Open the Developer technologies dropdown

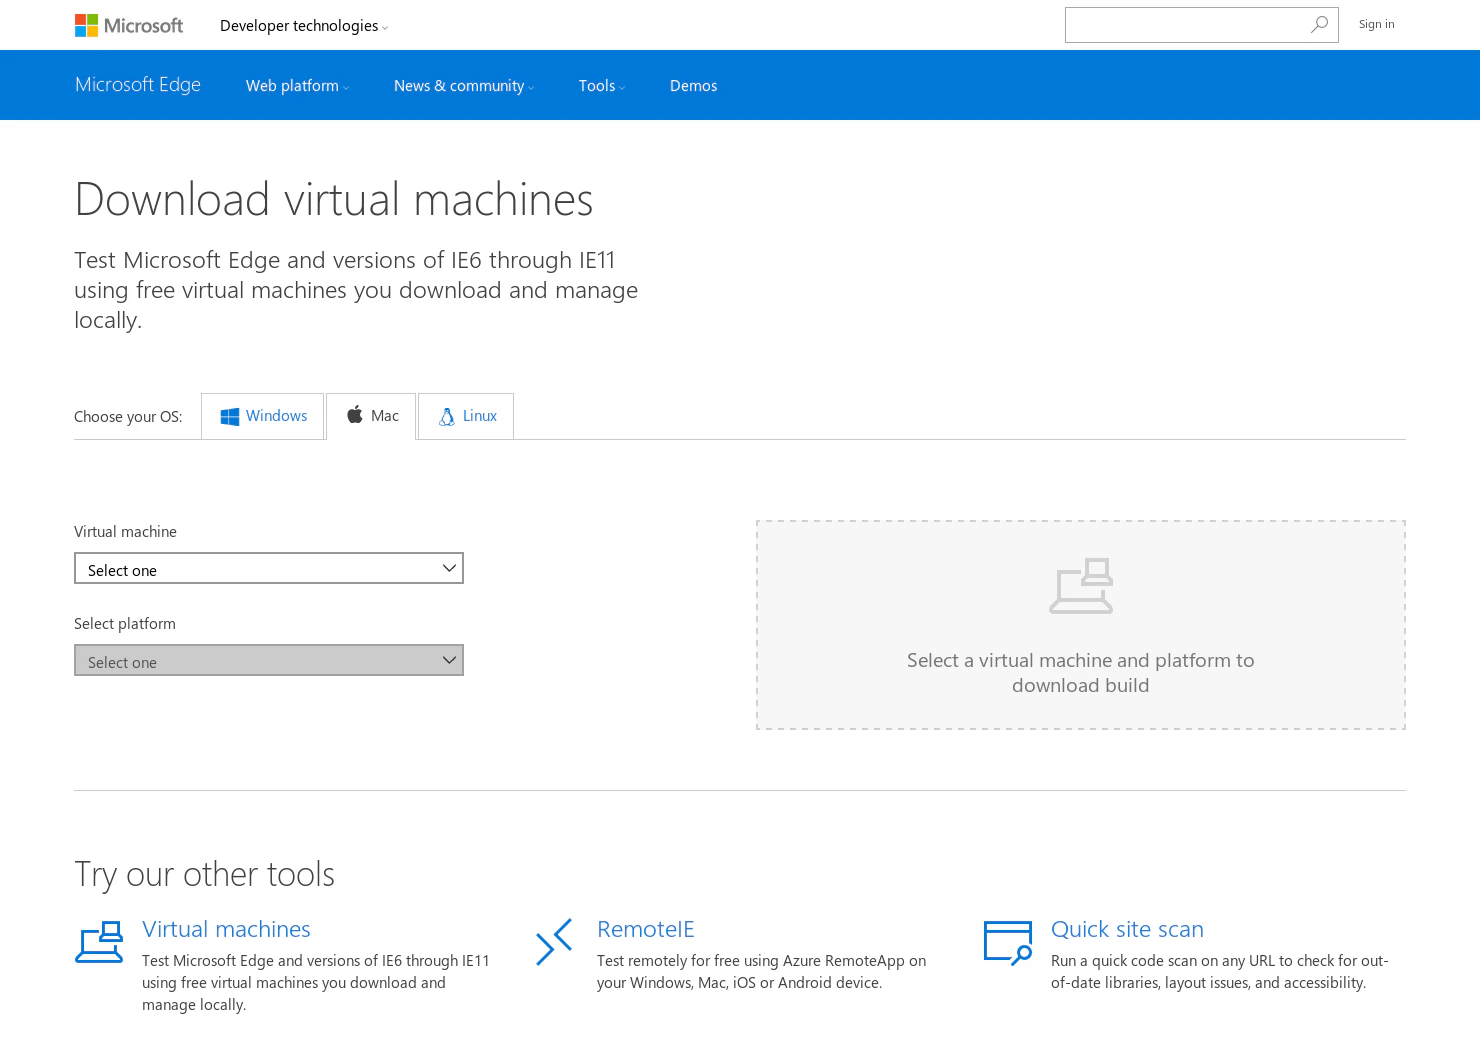coord(304,26)
